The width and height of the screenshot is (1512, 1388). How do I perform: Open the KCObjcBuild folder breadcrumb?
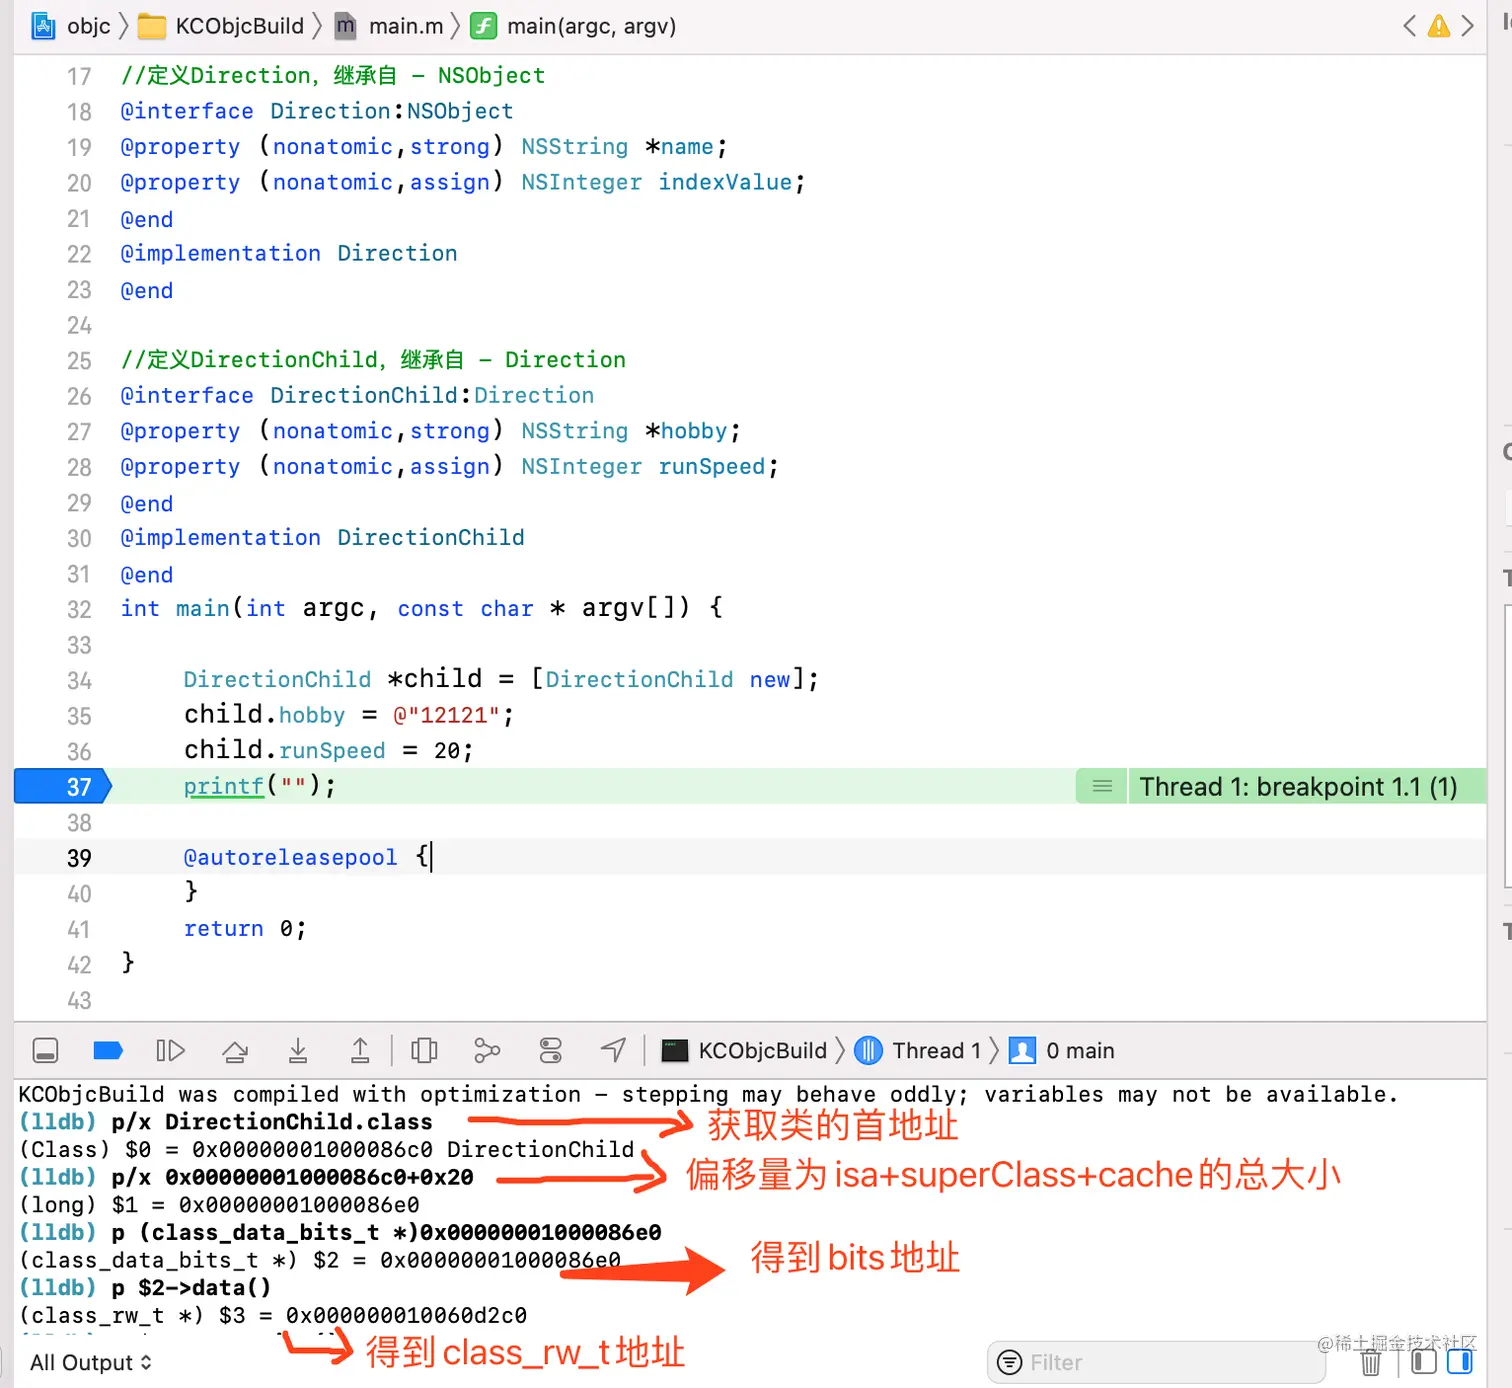[x=221, y=26]
